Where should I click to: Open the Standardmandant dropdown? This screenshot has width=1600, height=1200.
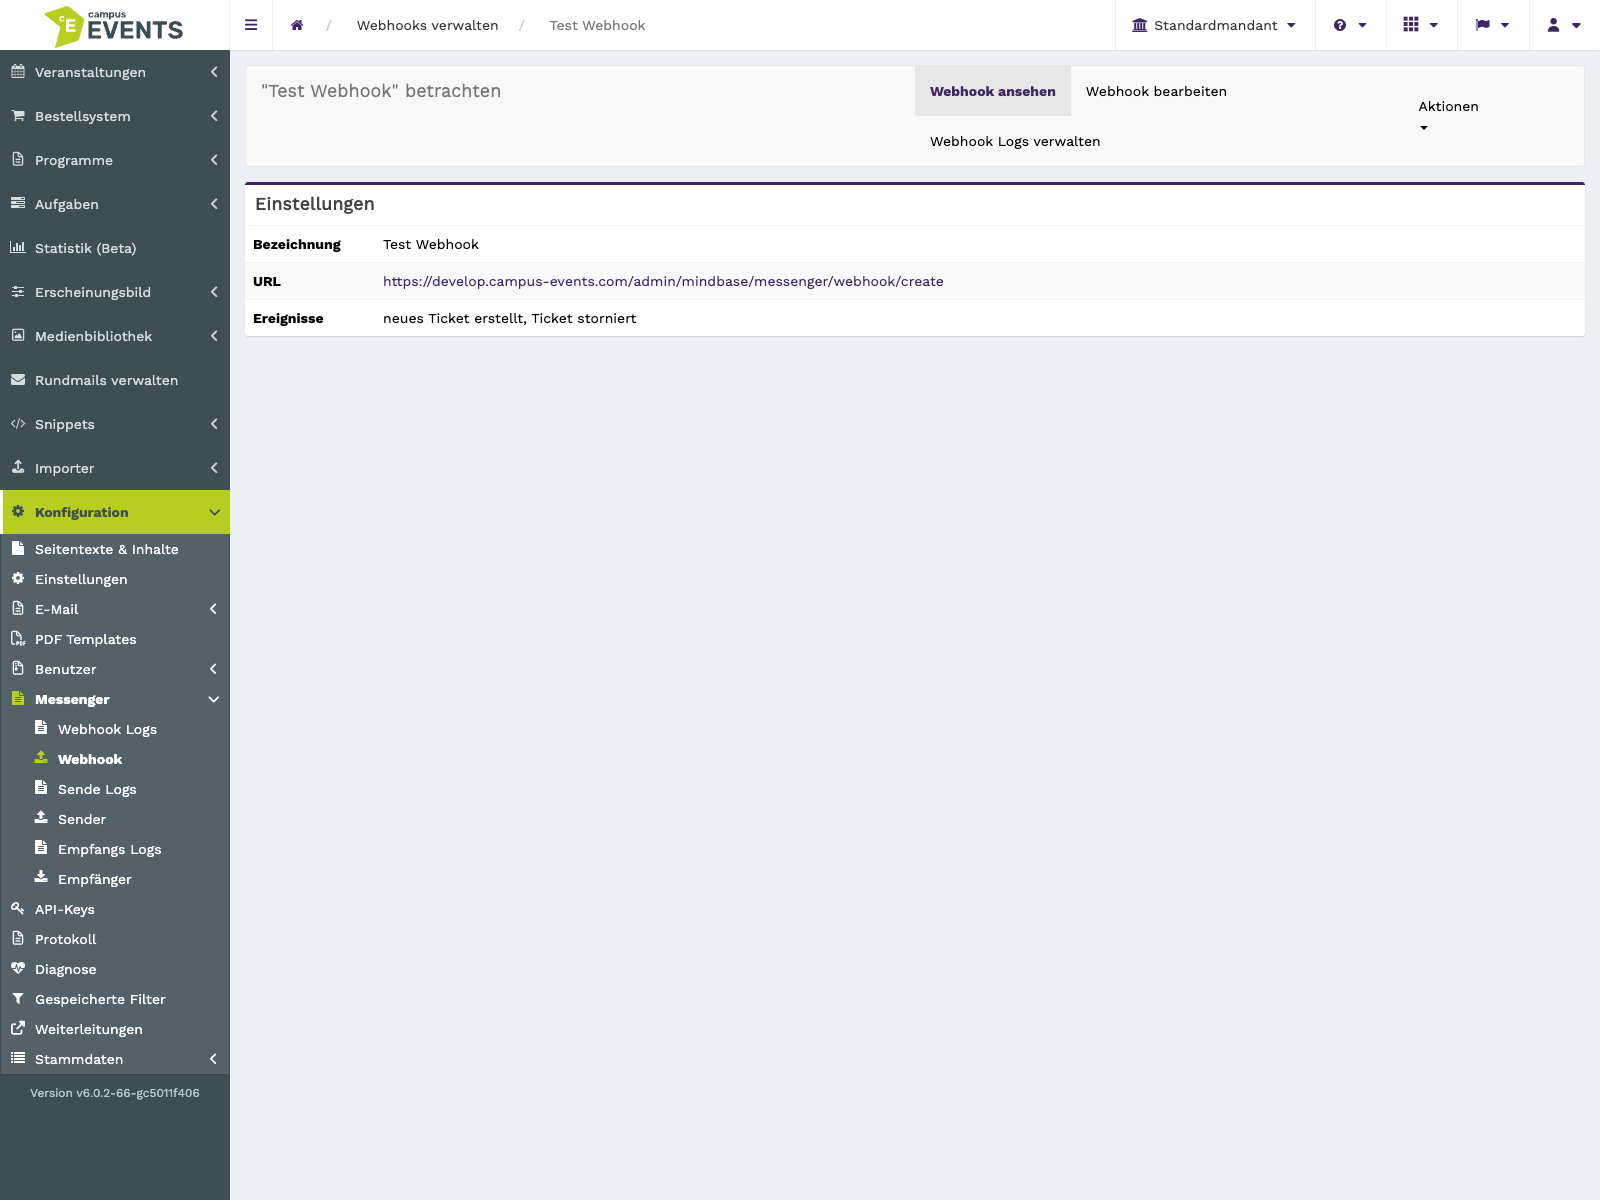click(1214, 25)
